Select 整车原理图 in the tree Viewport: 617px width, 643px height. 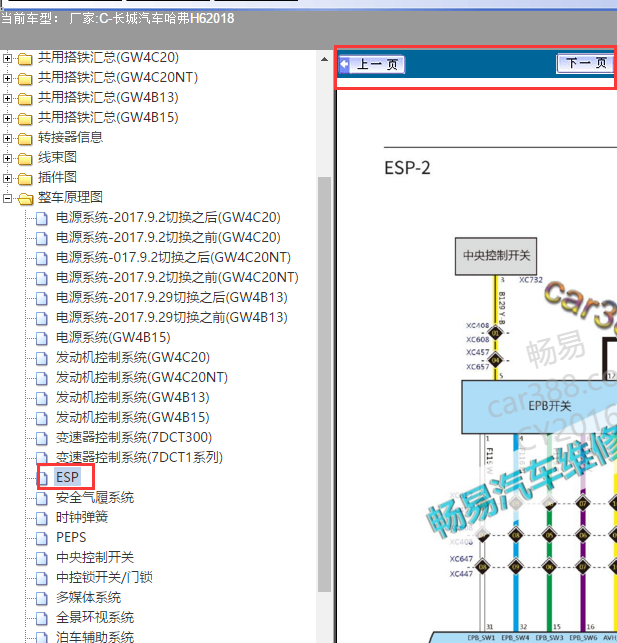70,198
